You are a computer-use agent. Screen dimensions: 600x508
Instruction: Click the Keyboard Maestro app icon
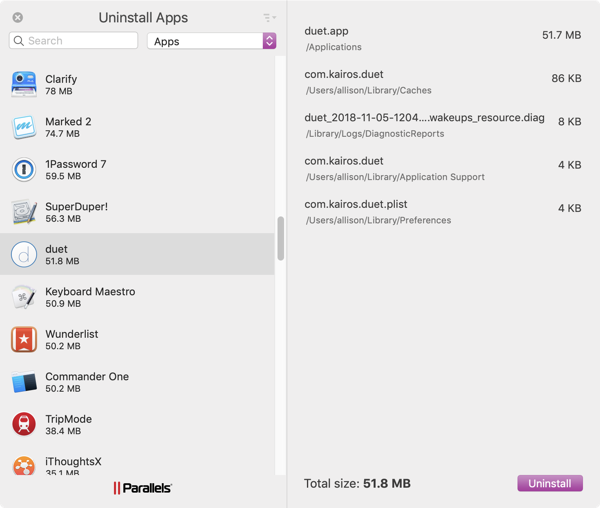coord(24,296)
